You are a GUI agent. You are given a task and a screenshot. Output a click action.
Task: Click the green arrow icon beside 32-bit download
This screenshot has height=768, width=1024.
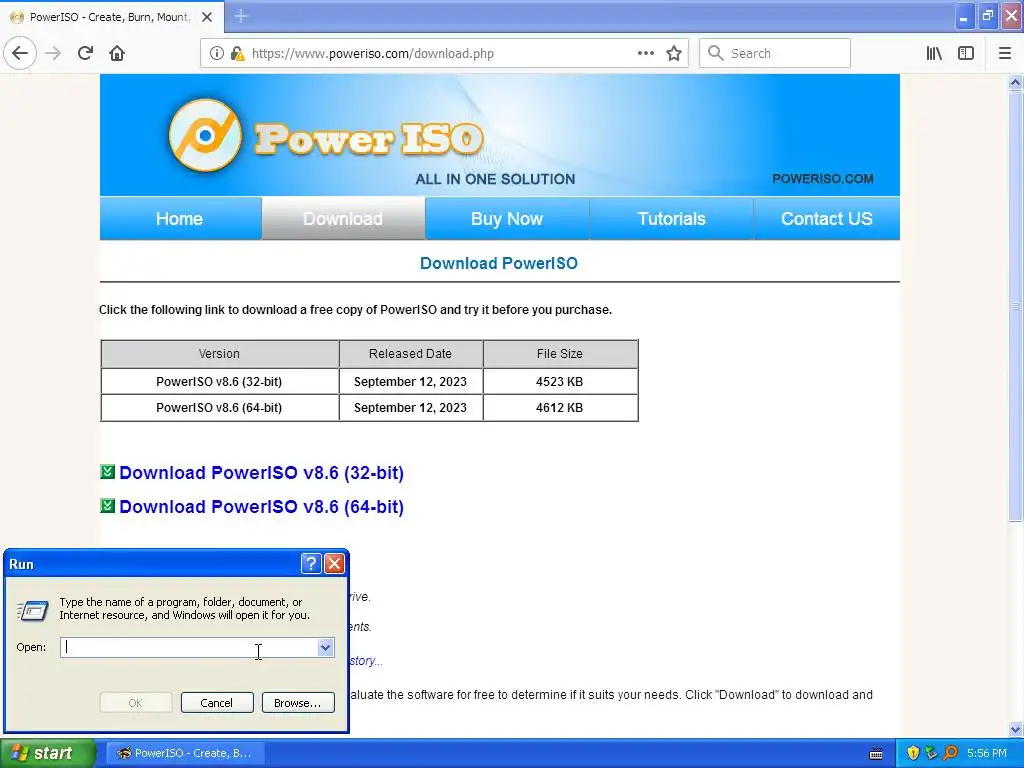click(x=108, y=472)
